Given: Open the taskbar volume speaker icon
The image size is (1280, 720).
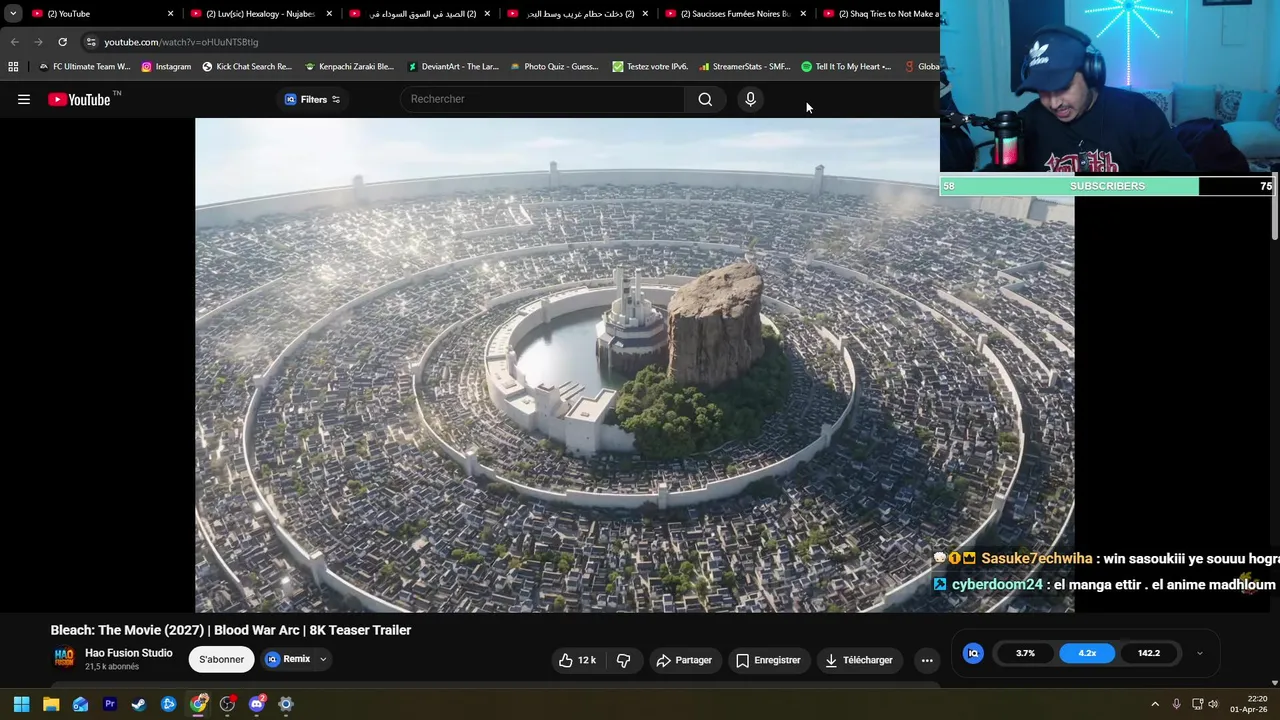Looking at the screenshot, I should (x=1213, y=704).
